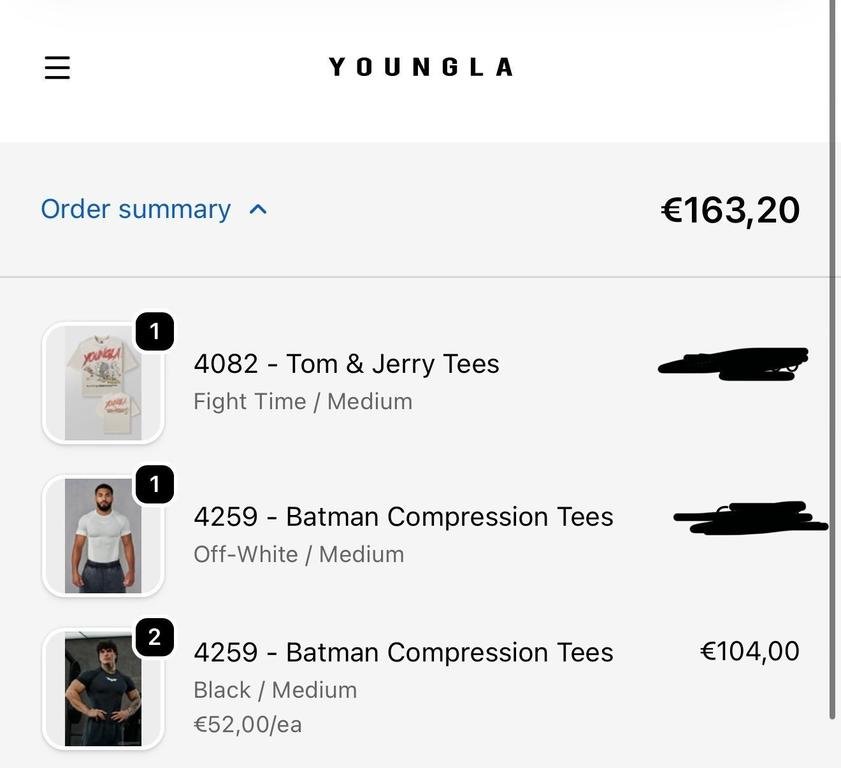
Task: Open the Black Batman tee thumbnail
Action: click(102, 689)
